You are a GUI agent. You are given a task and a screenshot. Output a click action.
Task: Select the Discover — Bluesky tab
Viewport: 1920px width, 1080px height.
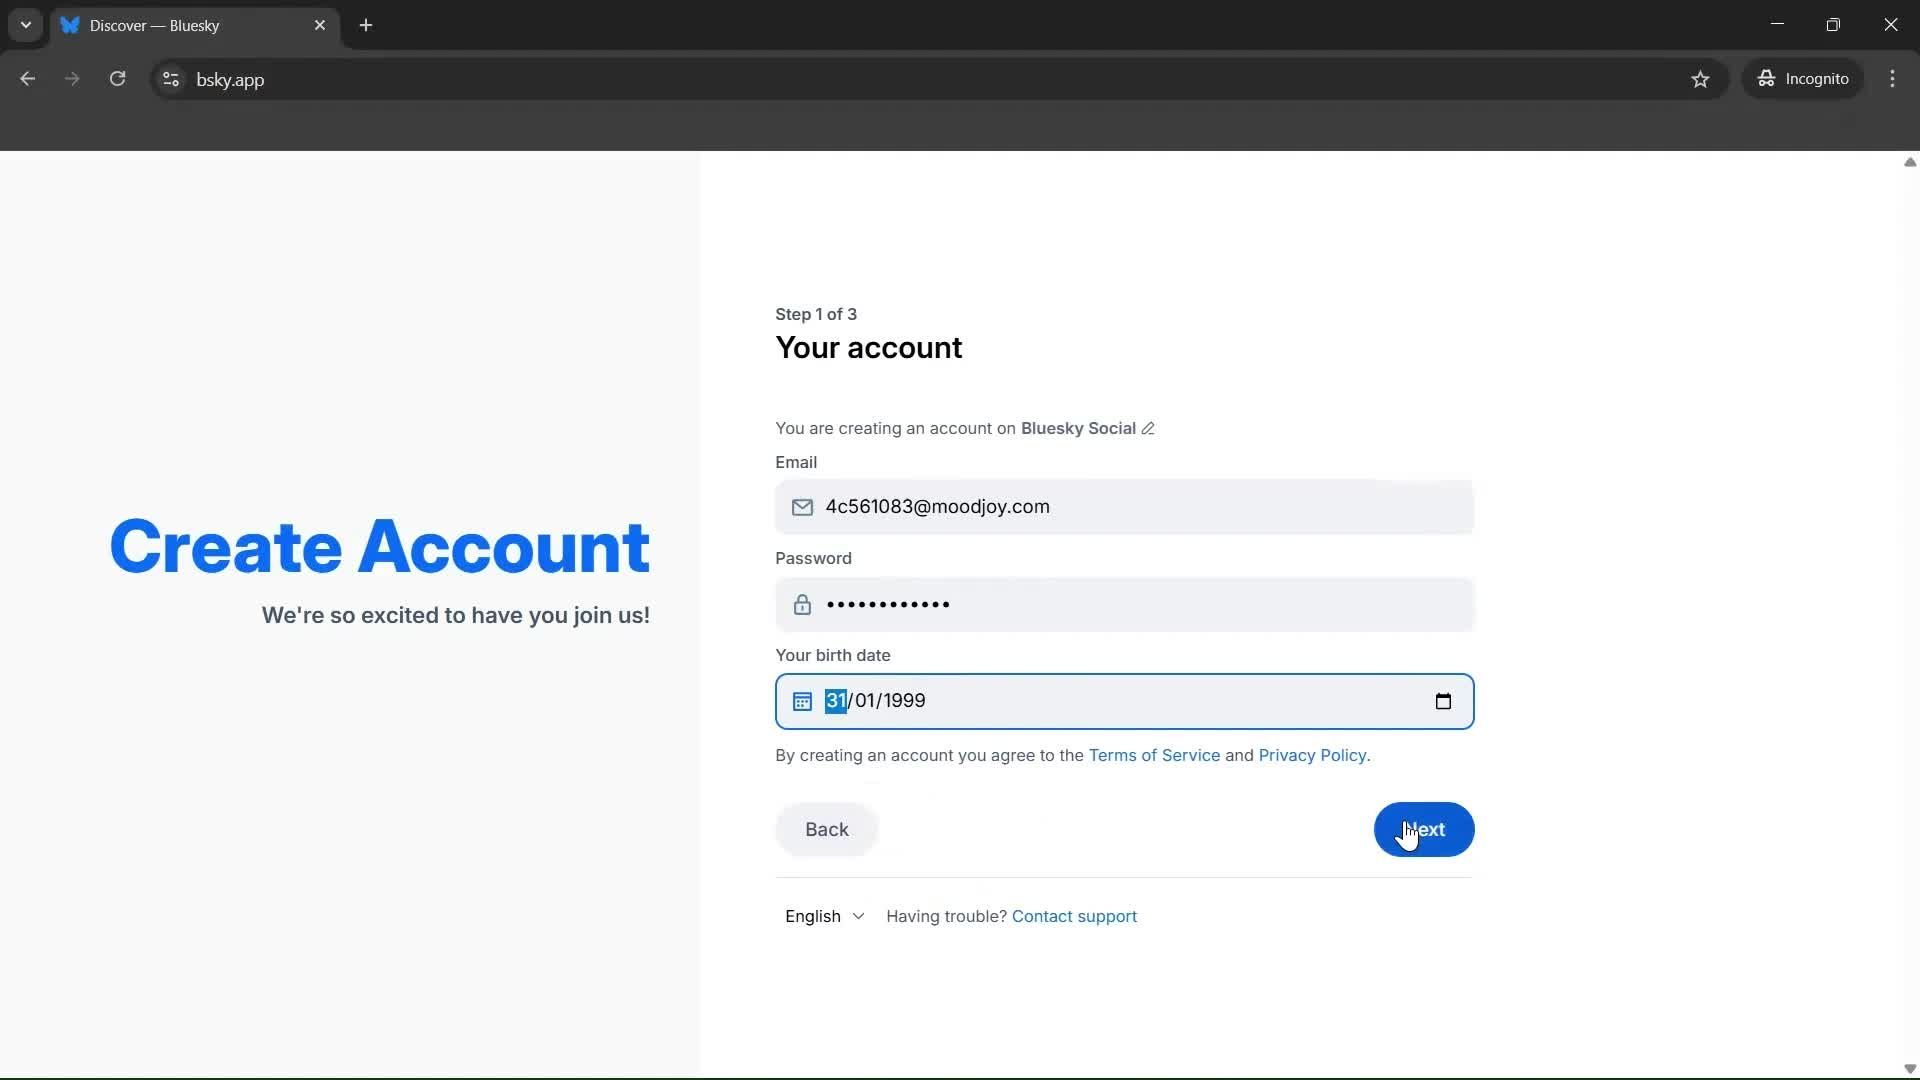point(180,25)
